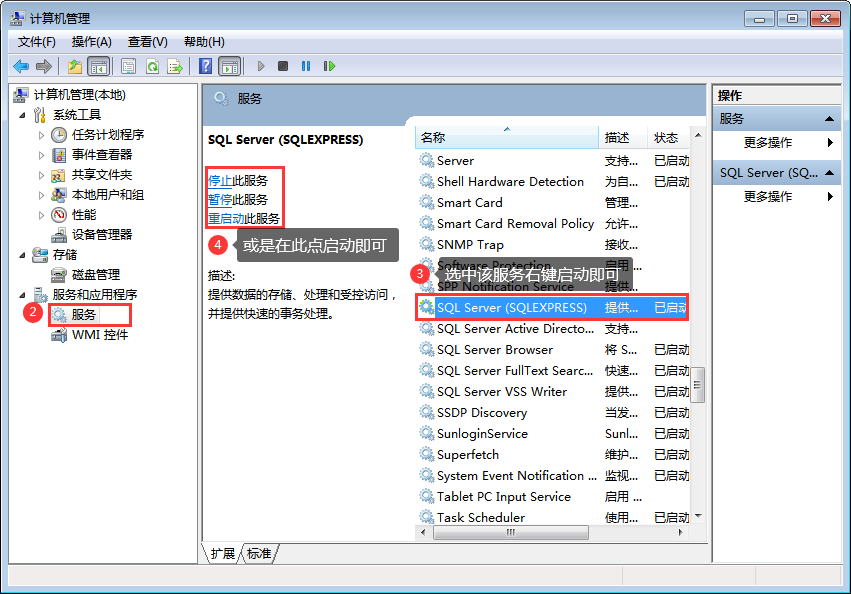The image size is (851, 594).
Task: Click the Forward arrow toolbar icon
Action: (44, 66)
